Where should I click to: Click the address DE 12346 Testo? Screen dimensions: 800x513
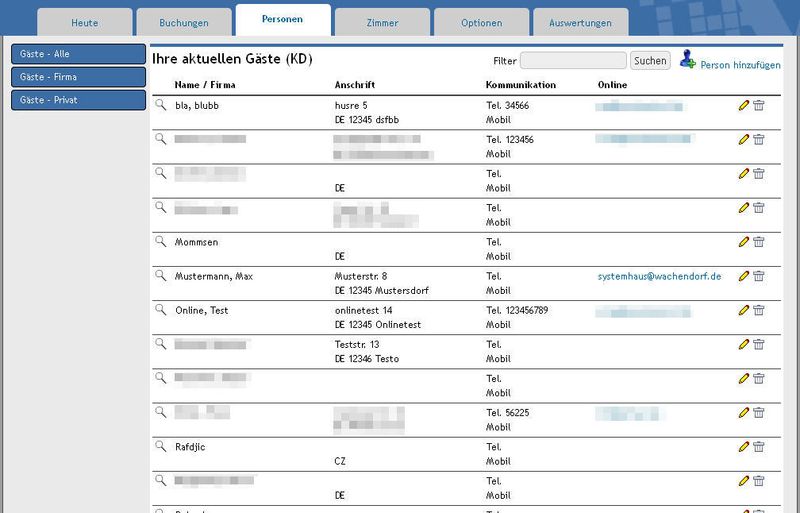(367, 359)
